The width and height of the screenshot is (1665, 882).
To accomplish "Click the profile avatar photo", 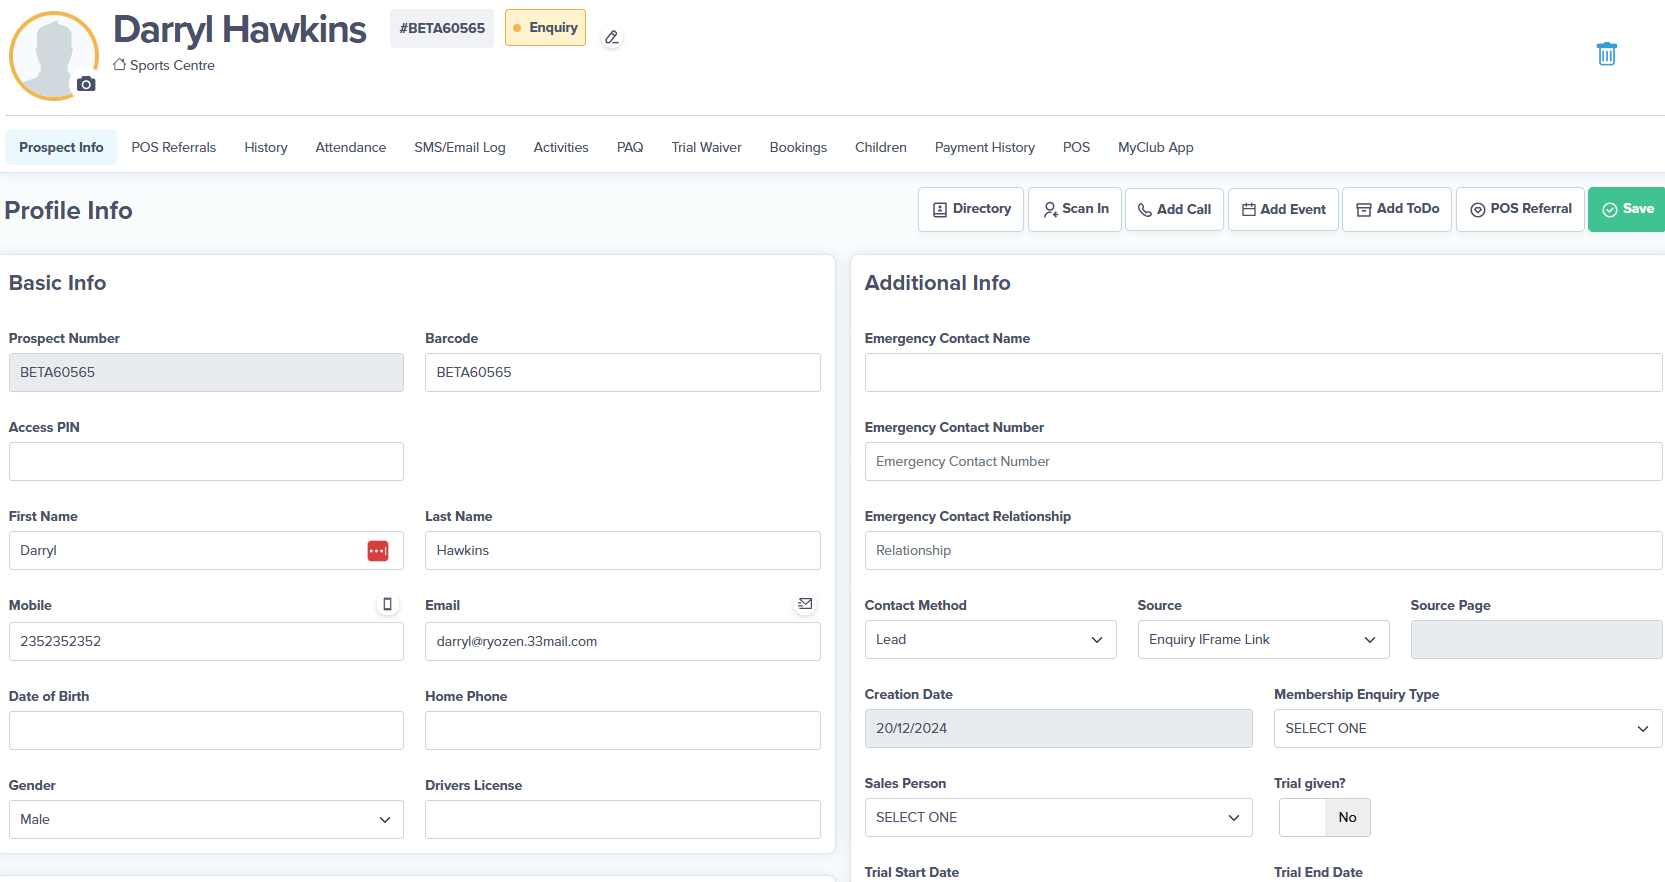I will pyautogui.click(x=54, y=56).
